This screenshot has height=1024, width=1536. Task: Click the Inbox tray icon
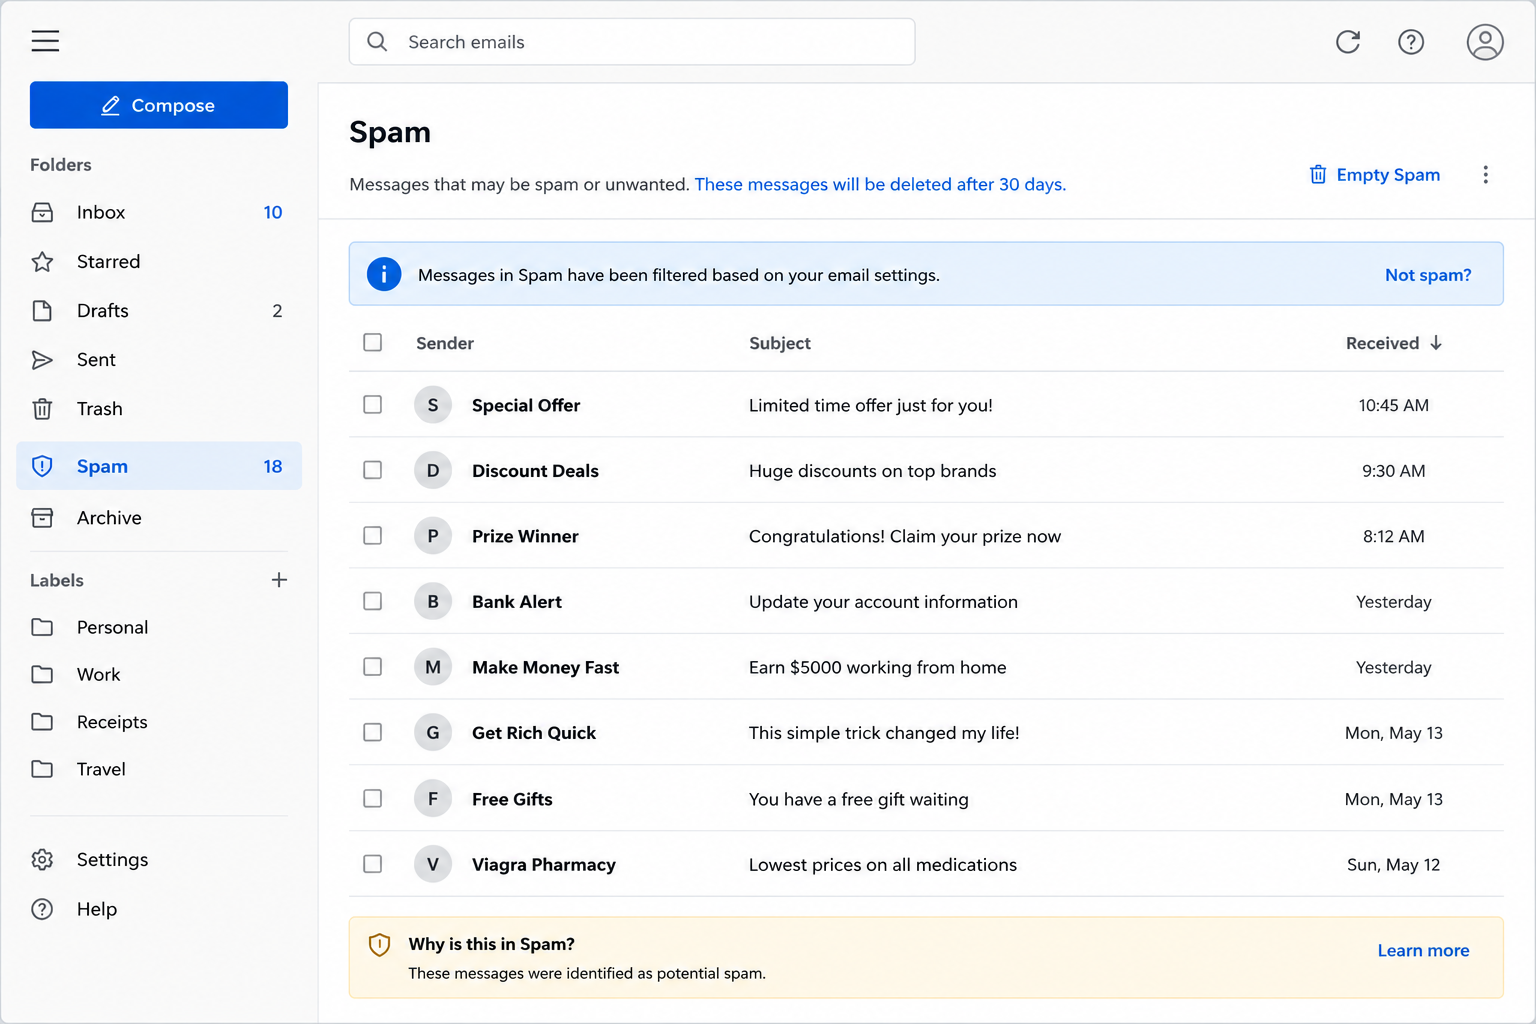pyautogui.click(x=42, y=212)
